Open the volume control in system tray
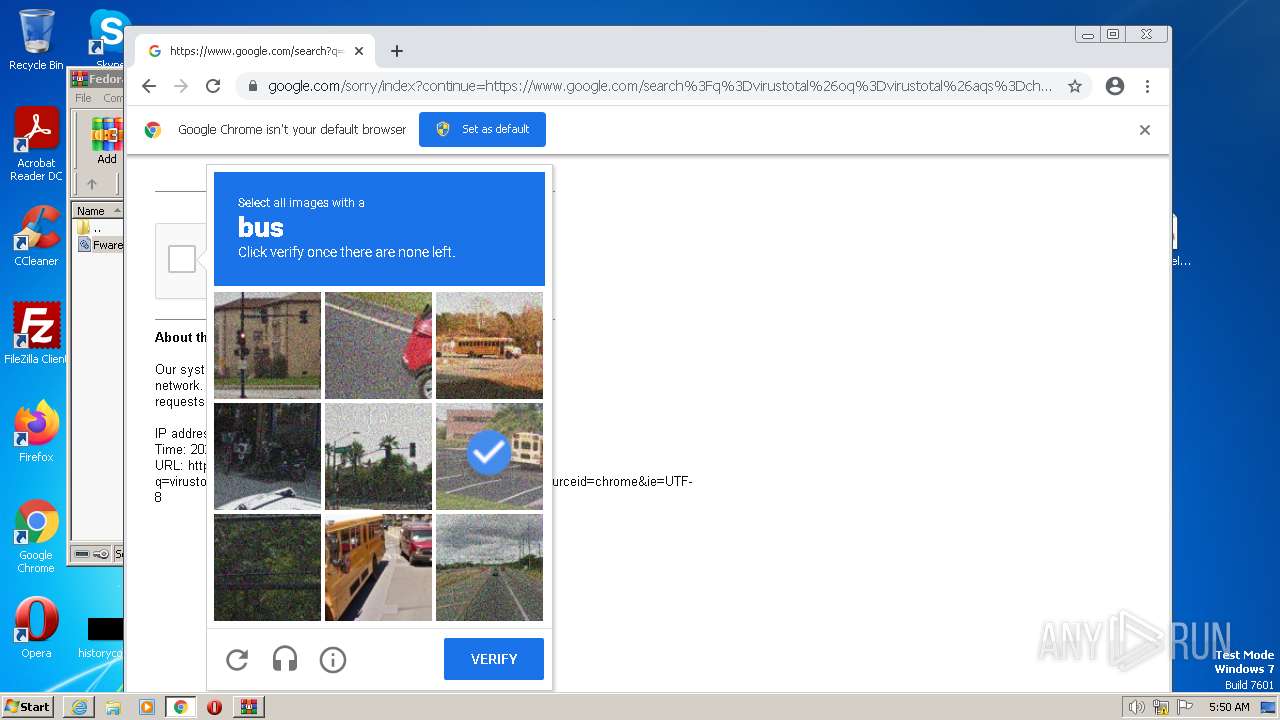Screen dimensions: 1280x720 [1137, 707]
